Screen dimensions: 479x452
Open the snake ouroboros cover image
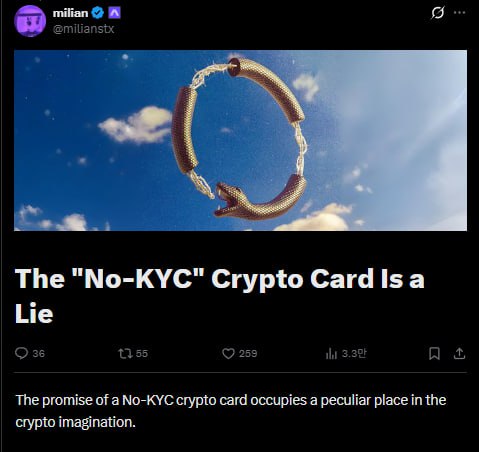[240, 140]
